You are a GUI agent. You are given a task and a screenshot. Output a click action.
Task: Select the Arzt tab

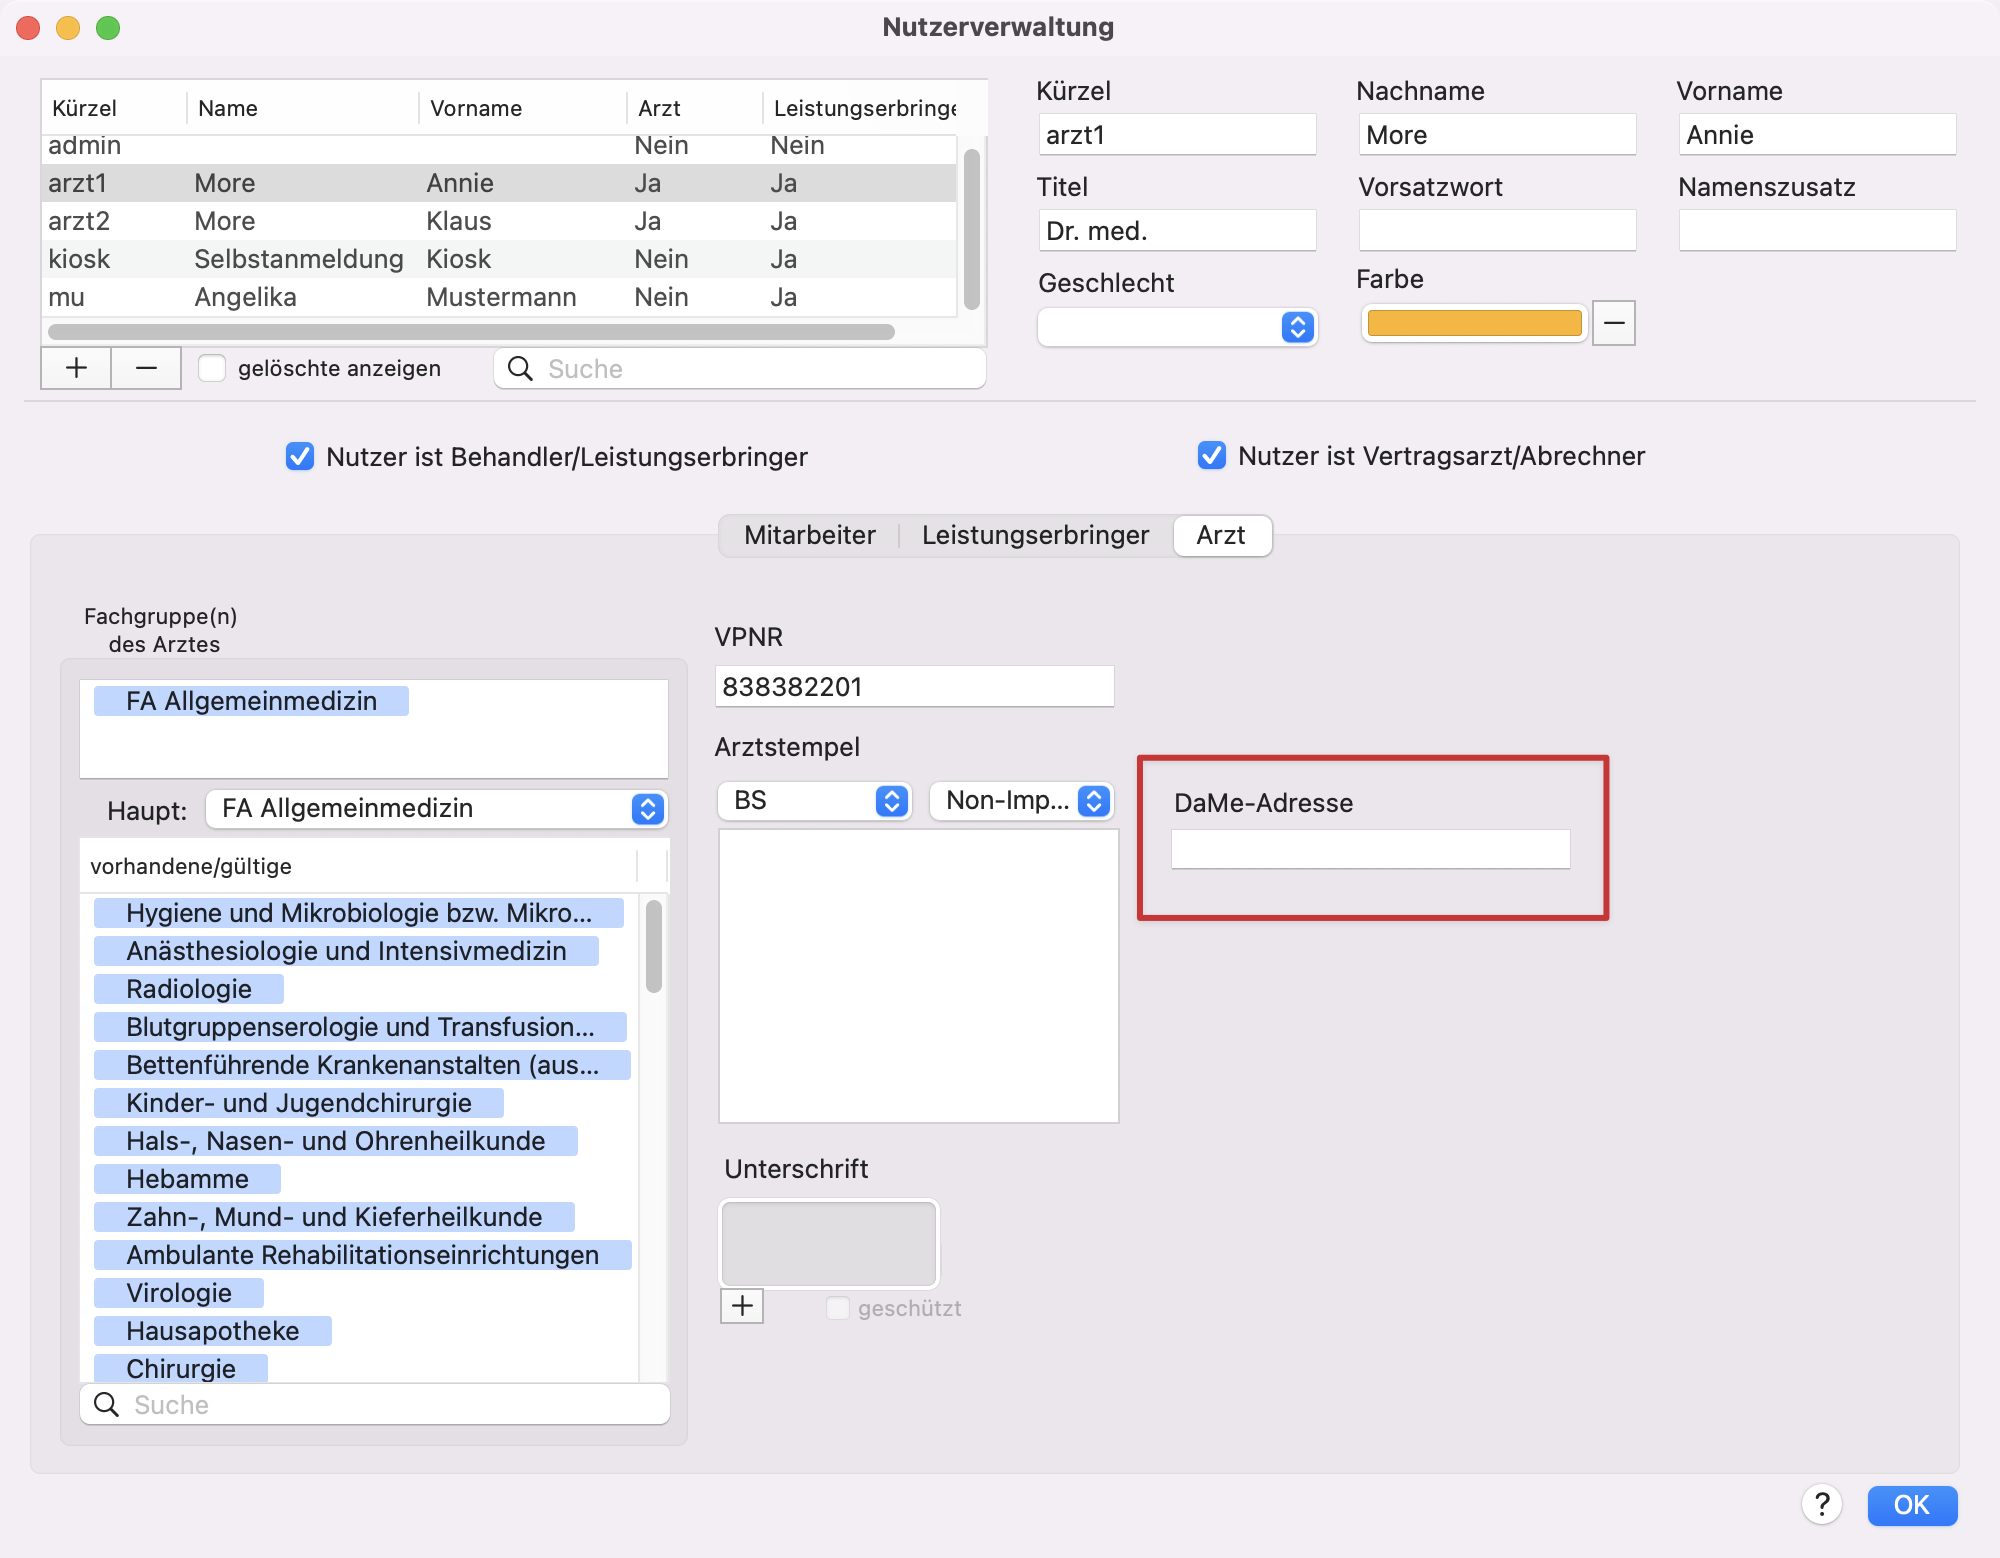(1221, 535)
